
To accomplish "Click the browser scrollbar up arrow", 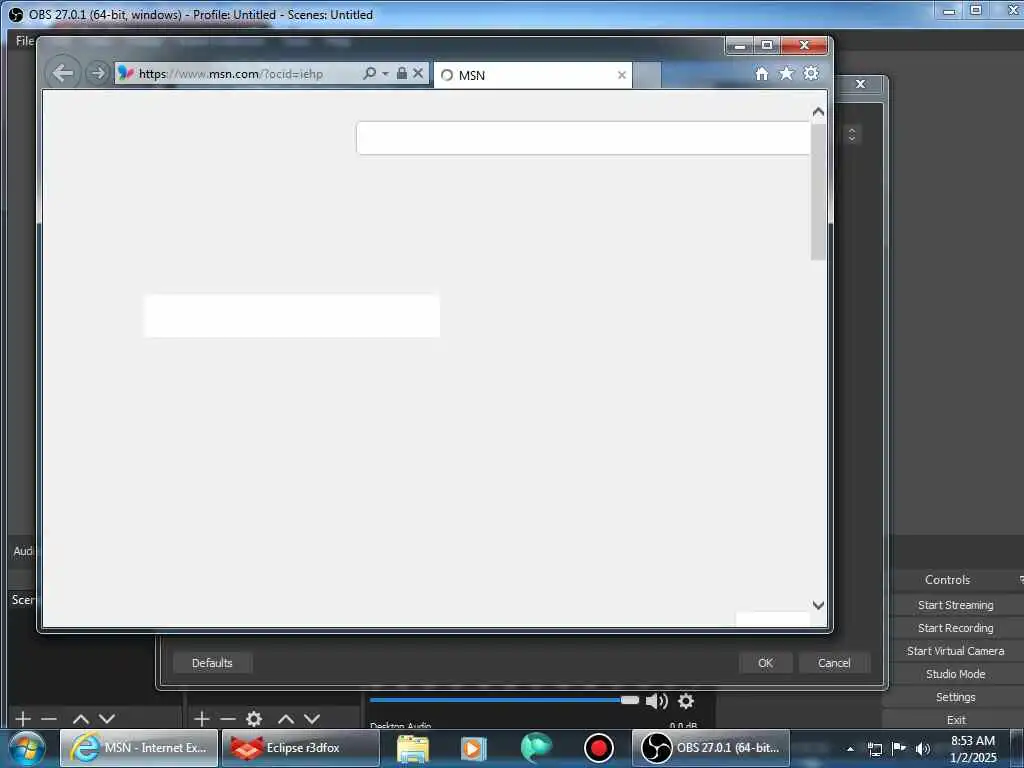I will [818, 112].
